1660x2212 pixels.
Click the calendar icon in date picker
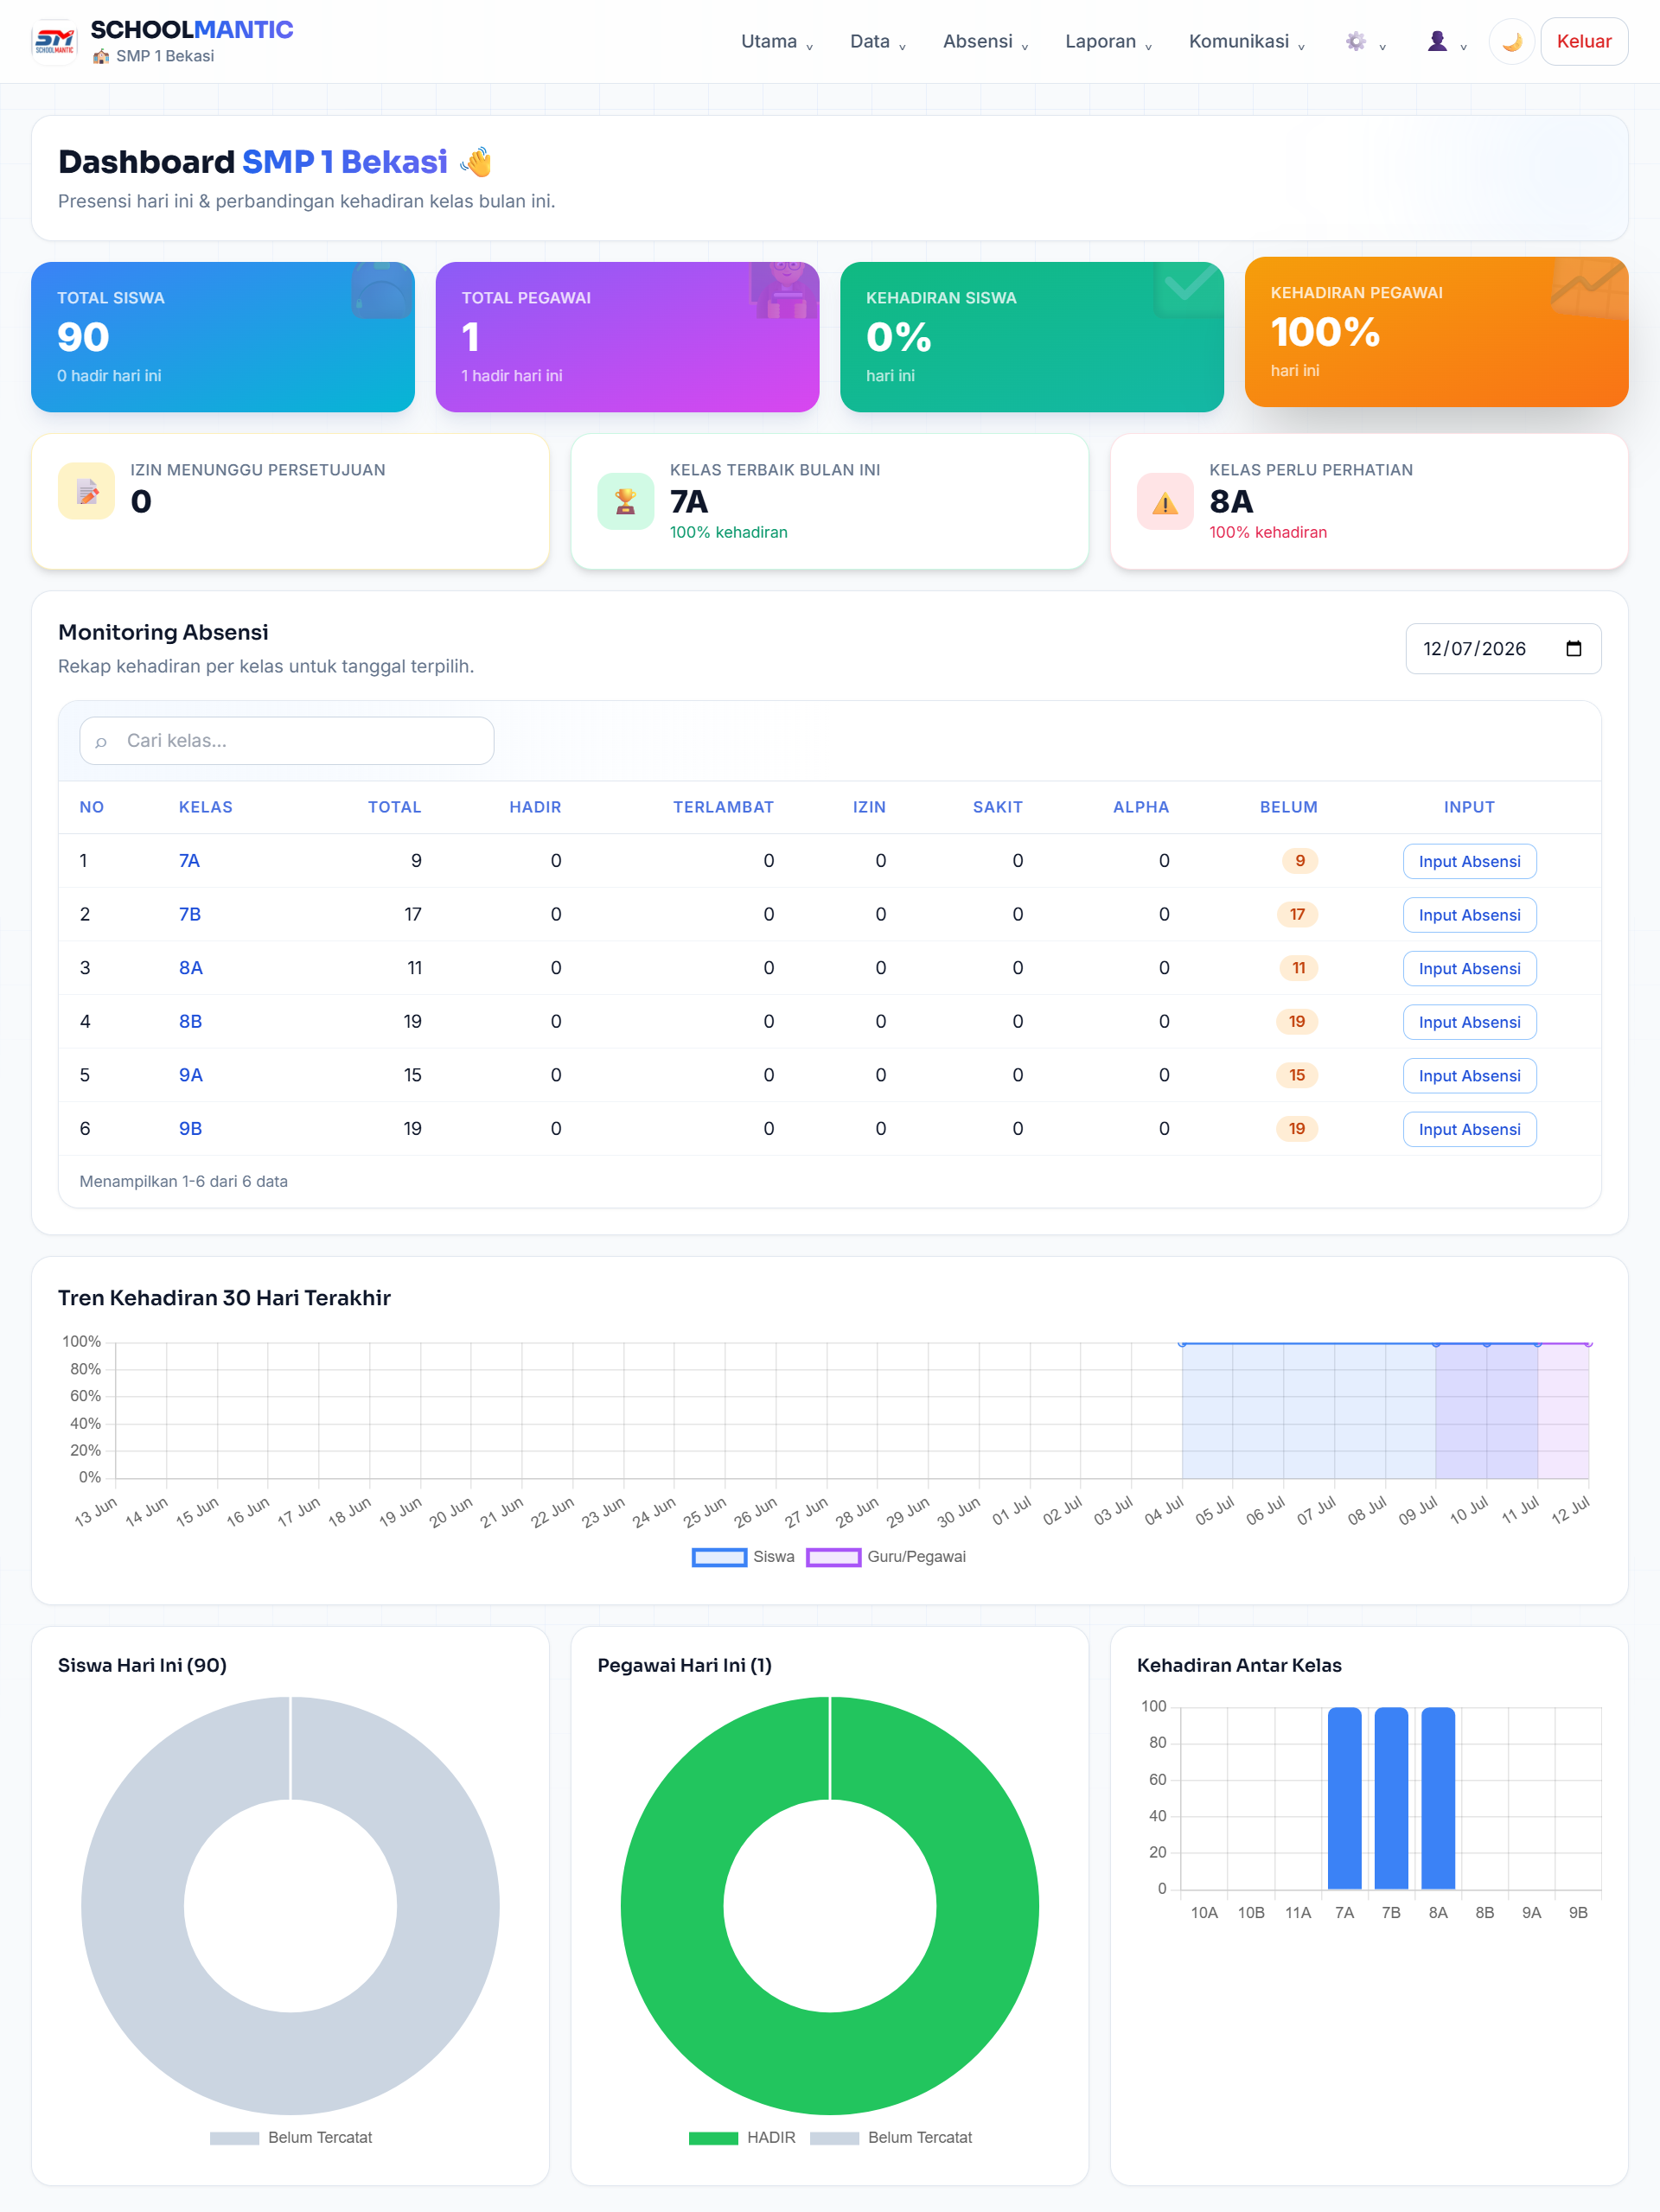point(1573,649)
